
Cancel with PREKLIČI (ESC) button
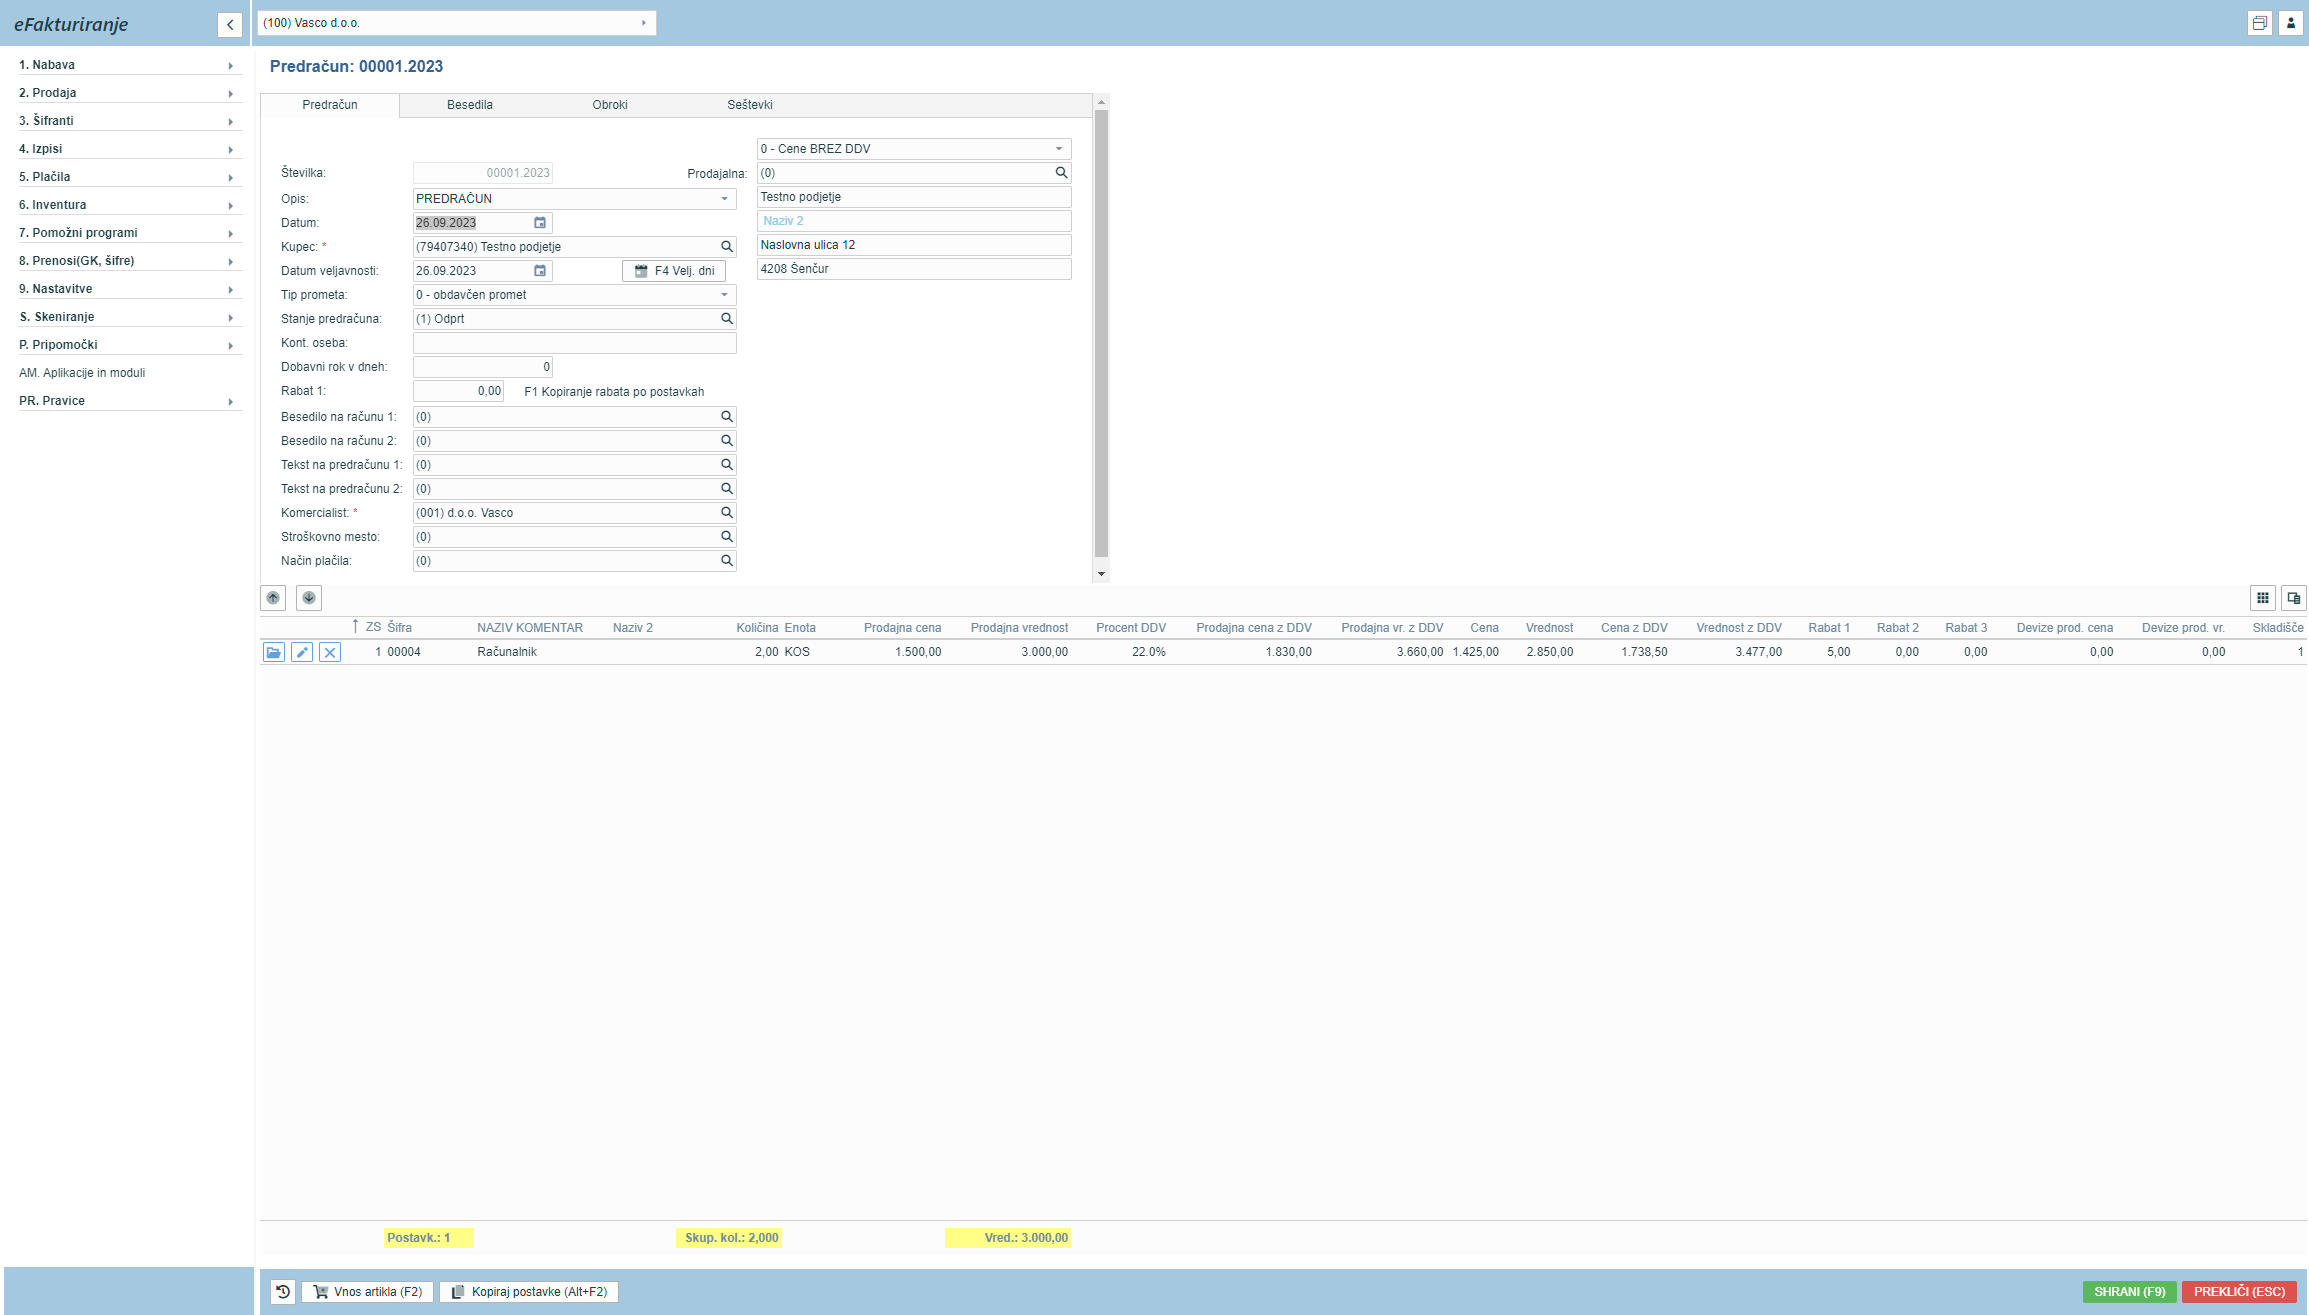pyautogui.click(x=2240, y=1292)
